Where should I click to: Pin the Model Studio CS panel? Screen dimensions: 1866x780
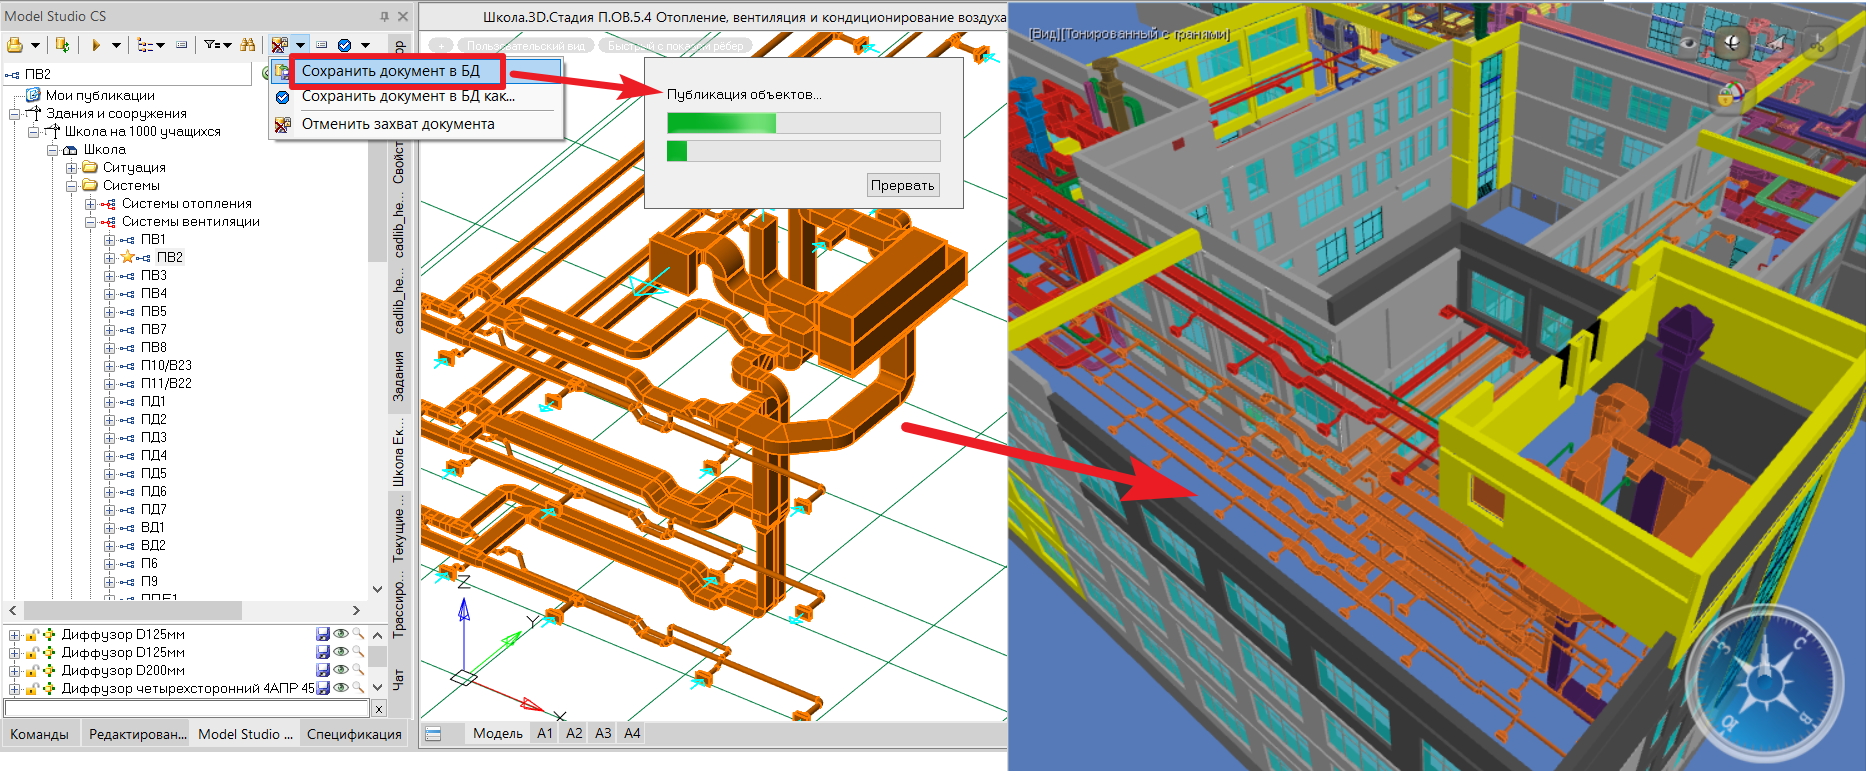[384, 16]
